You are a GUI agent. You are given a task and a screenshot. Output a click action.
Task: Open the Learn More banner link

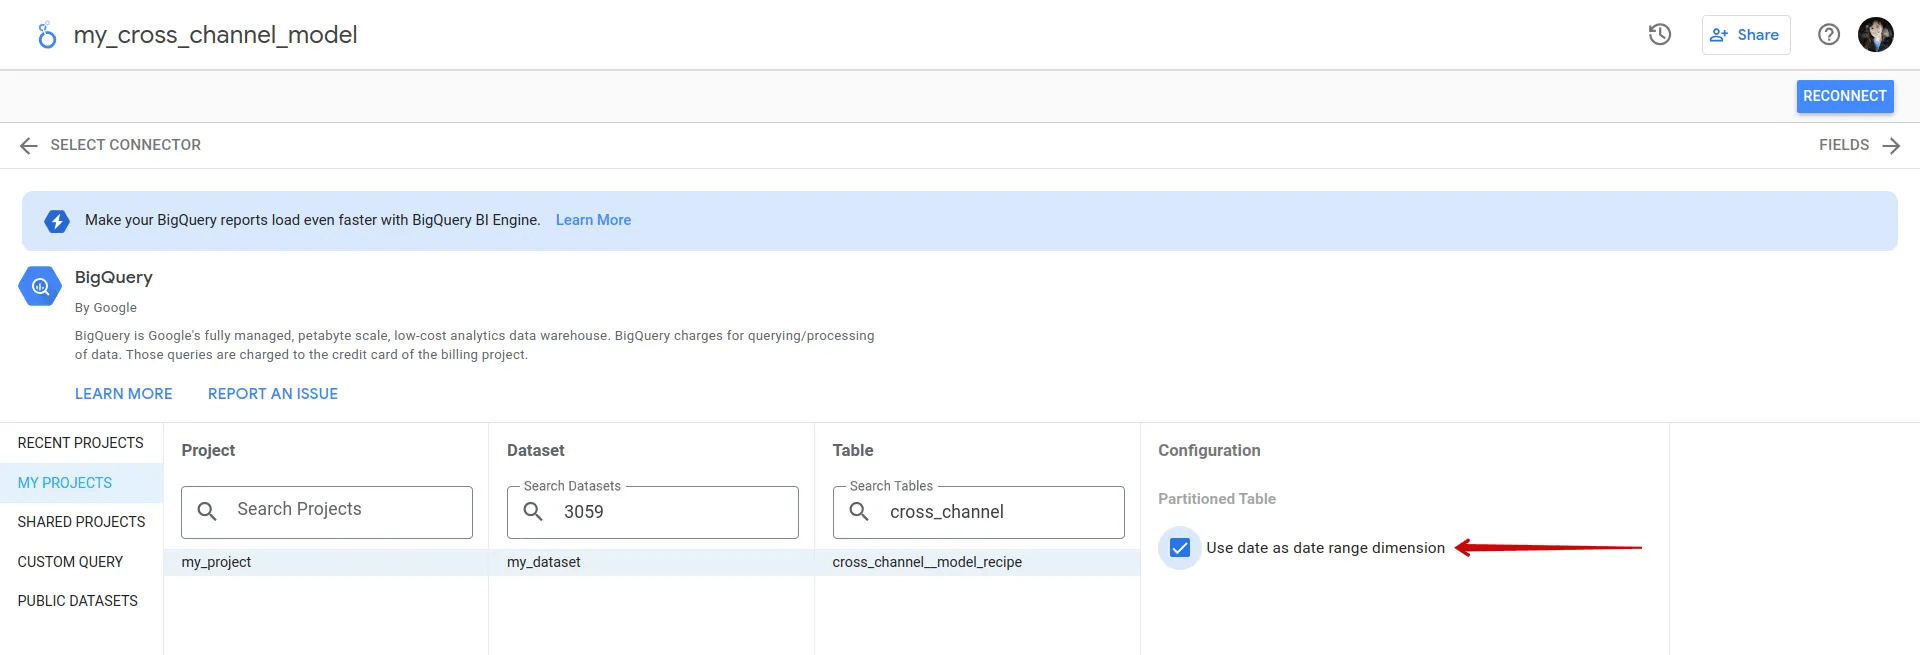pos(593,220)
